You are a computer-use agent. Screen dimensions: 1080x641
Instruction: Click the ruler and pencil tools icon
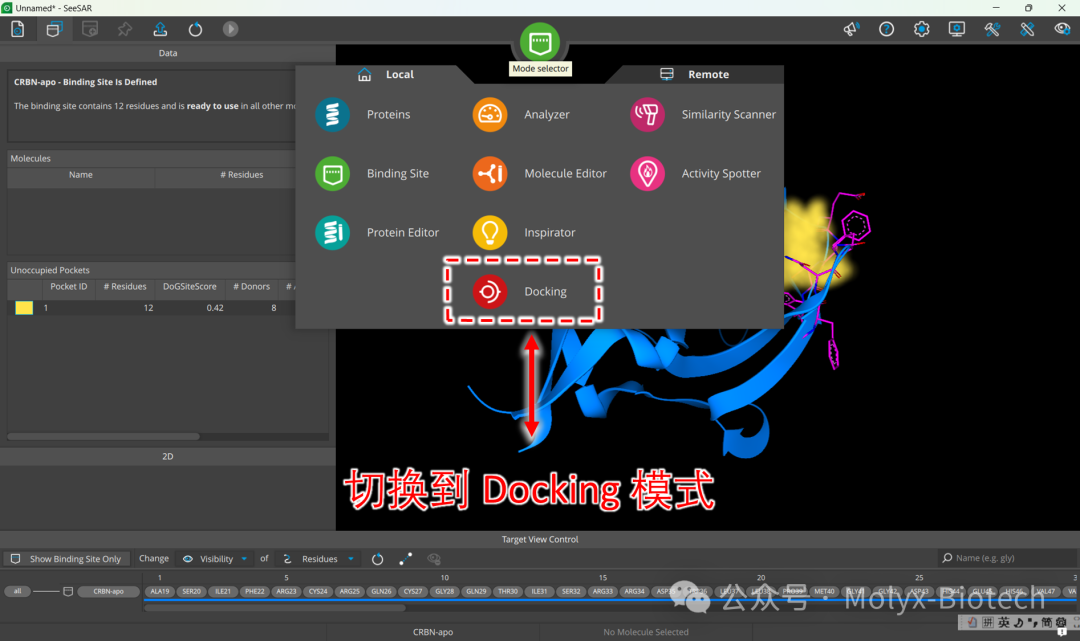click(1027, 29)
